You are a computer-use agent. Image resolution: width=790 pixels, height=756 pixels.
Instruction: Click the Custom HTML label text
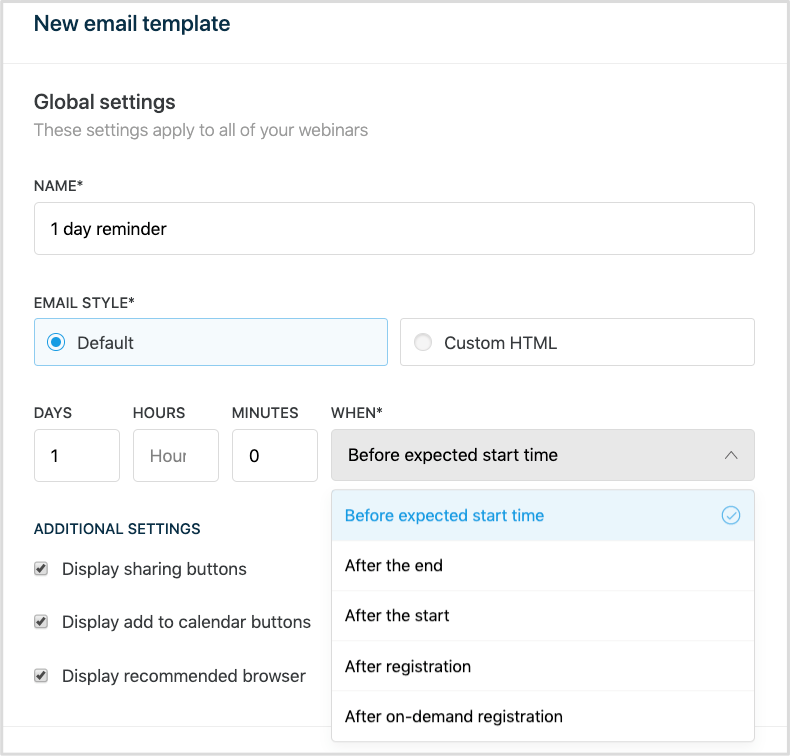point(500,343)
